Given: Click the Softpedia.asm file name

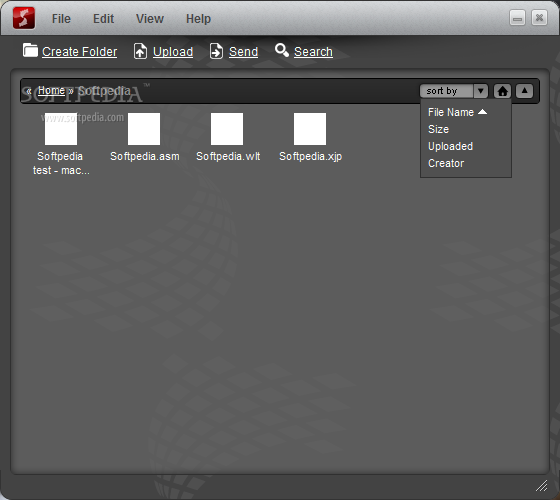Looking at the screenshot, I should click(x=145, y=156).
